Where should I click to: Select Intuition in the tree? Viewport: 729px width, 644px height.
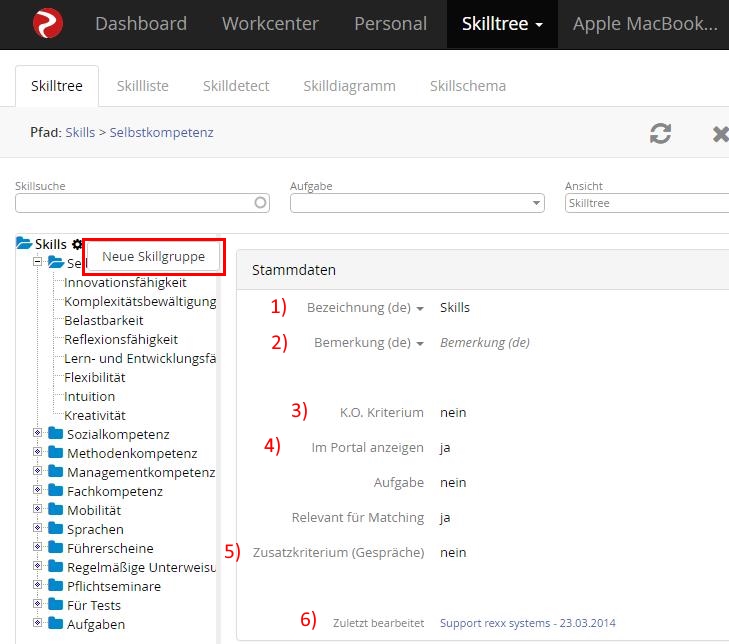[89, 396]
